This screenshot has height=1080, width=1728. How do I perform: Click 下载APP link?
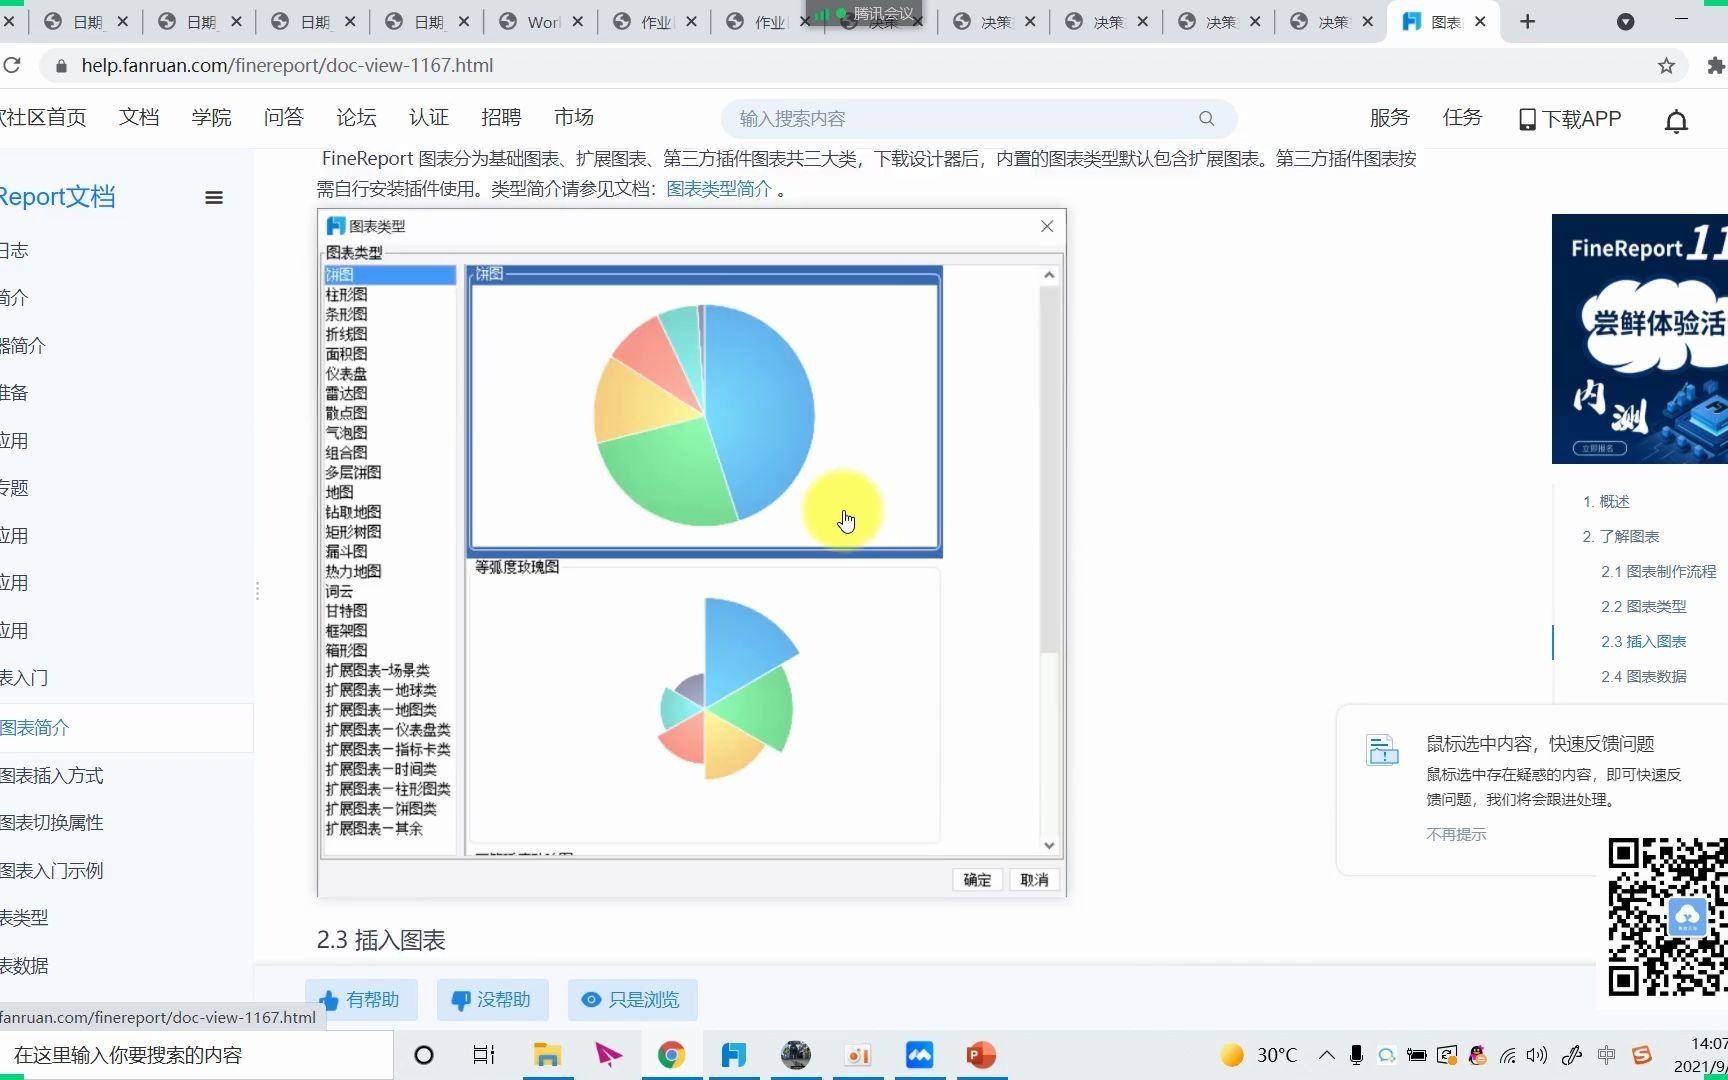pos(1570,119)
